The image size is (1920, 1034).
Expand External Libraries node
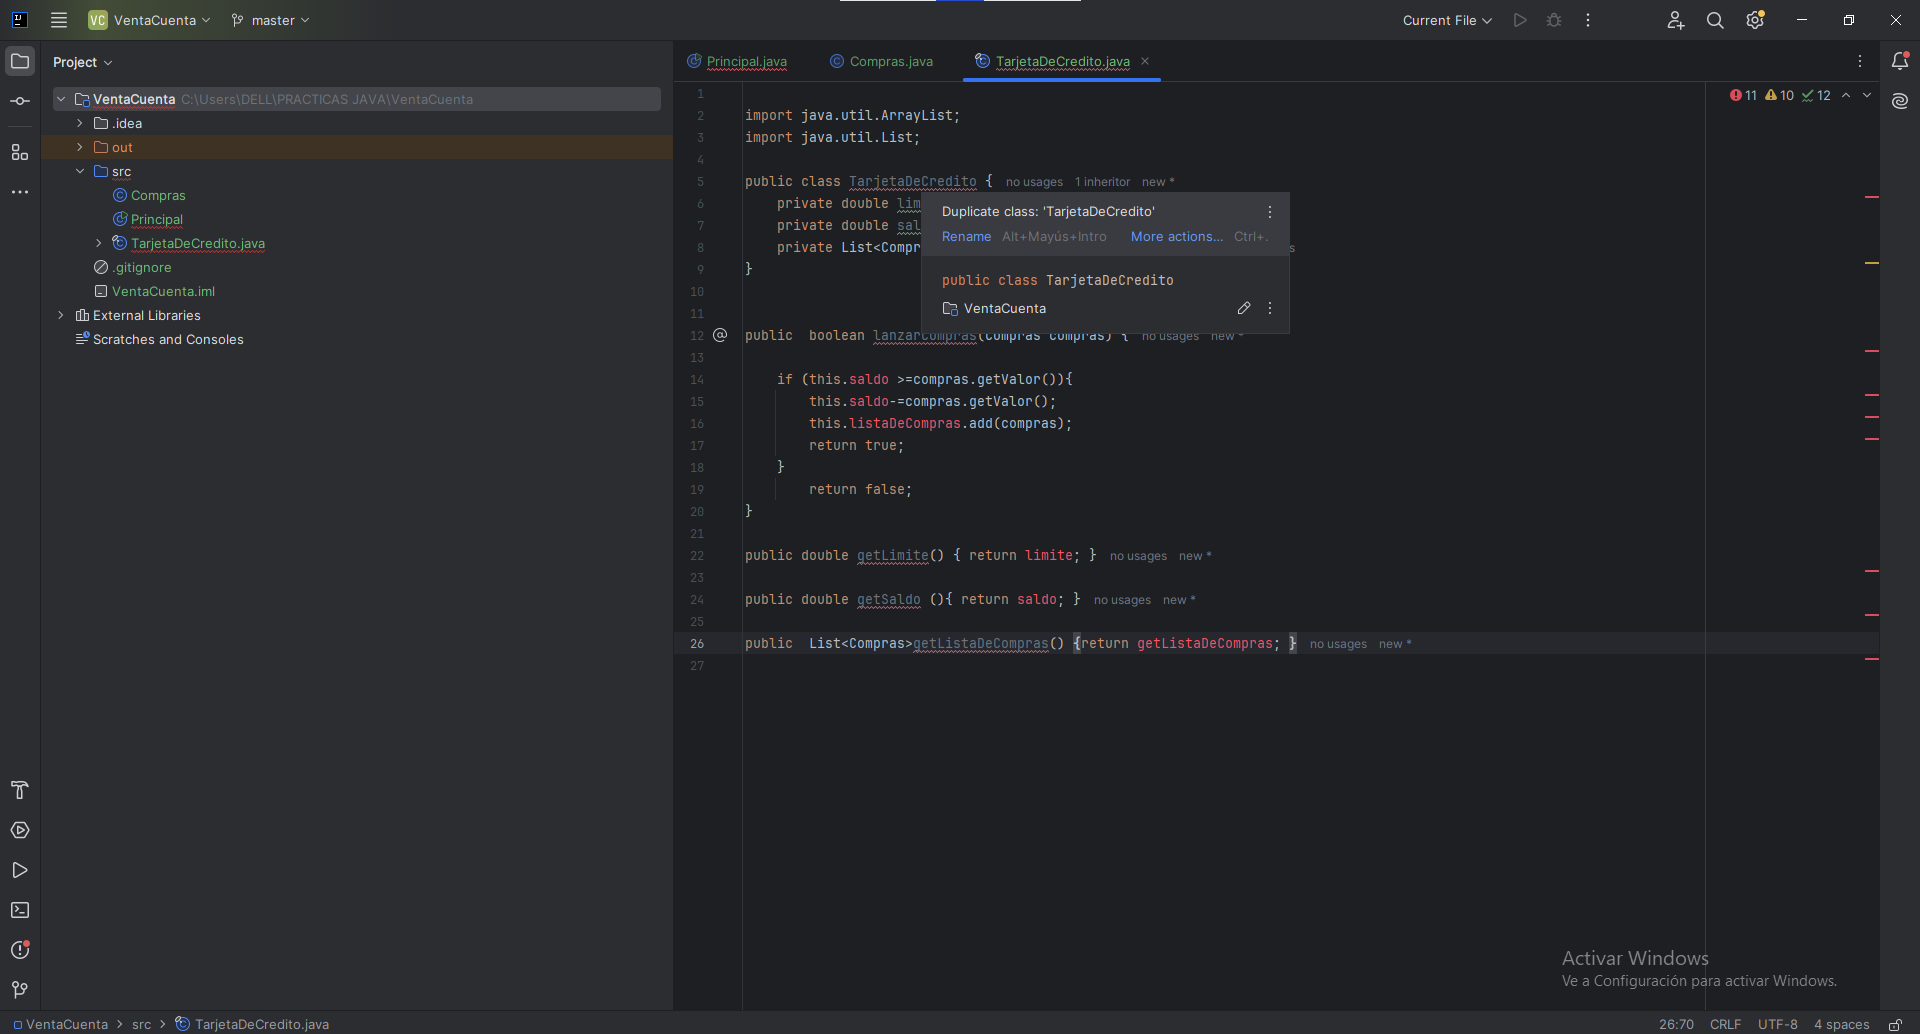click(x=61, y=315)
